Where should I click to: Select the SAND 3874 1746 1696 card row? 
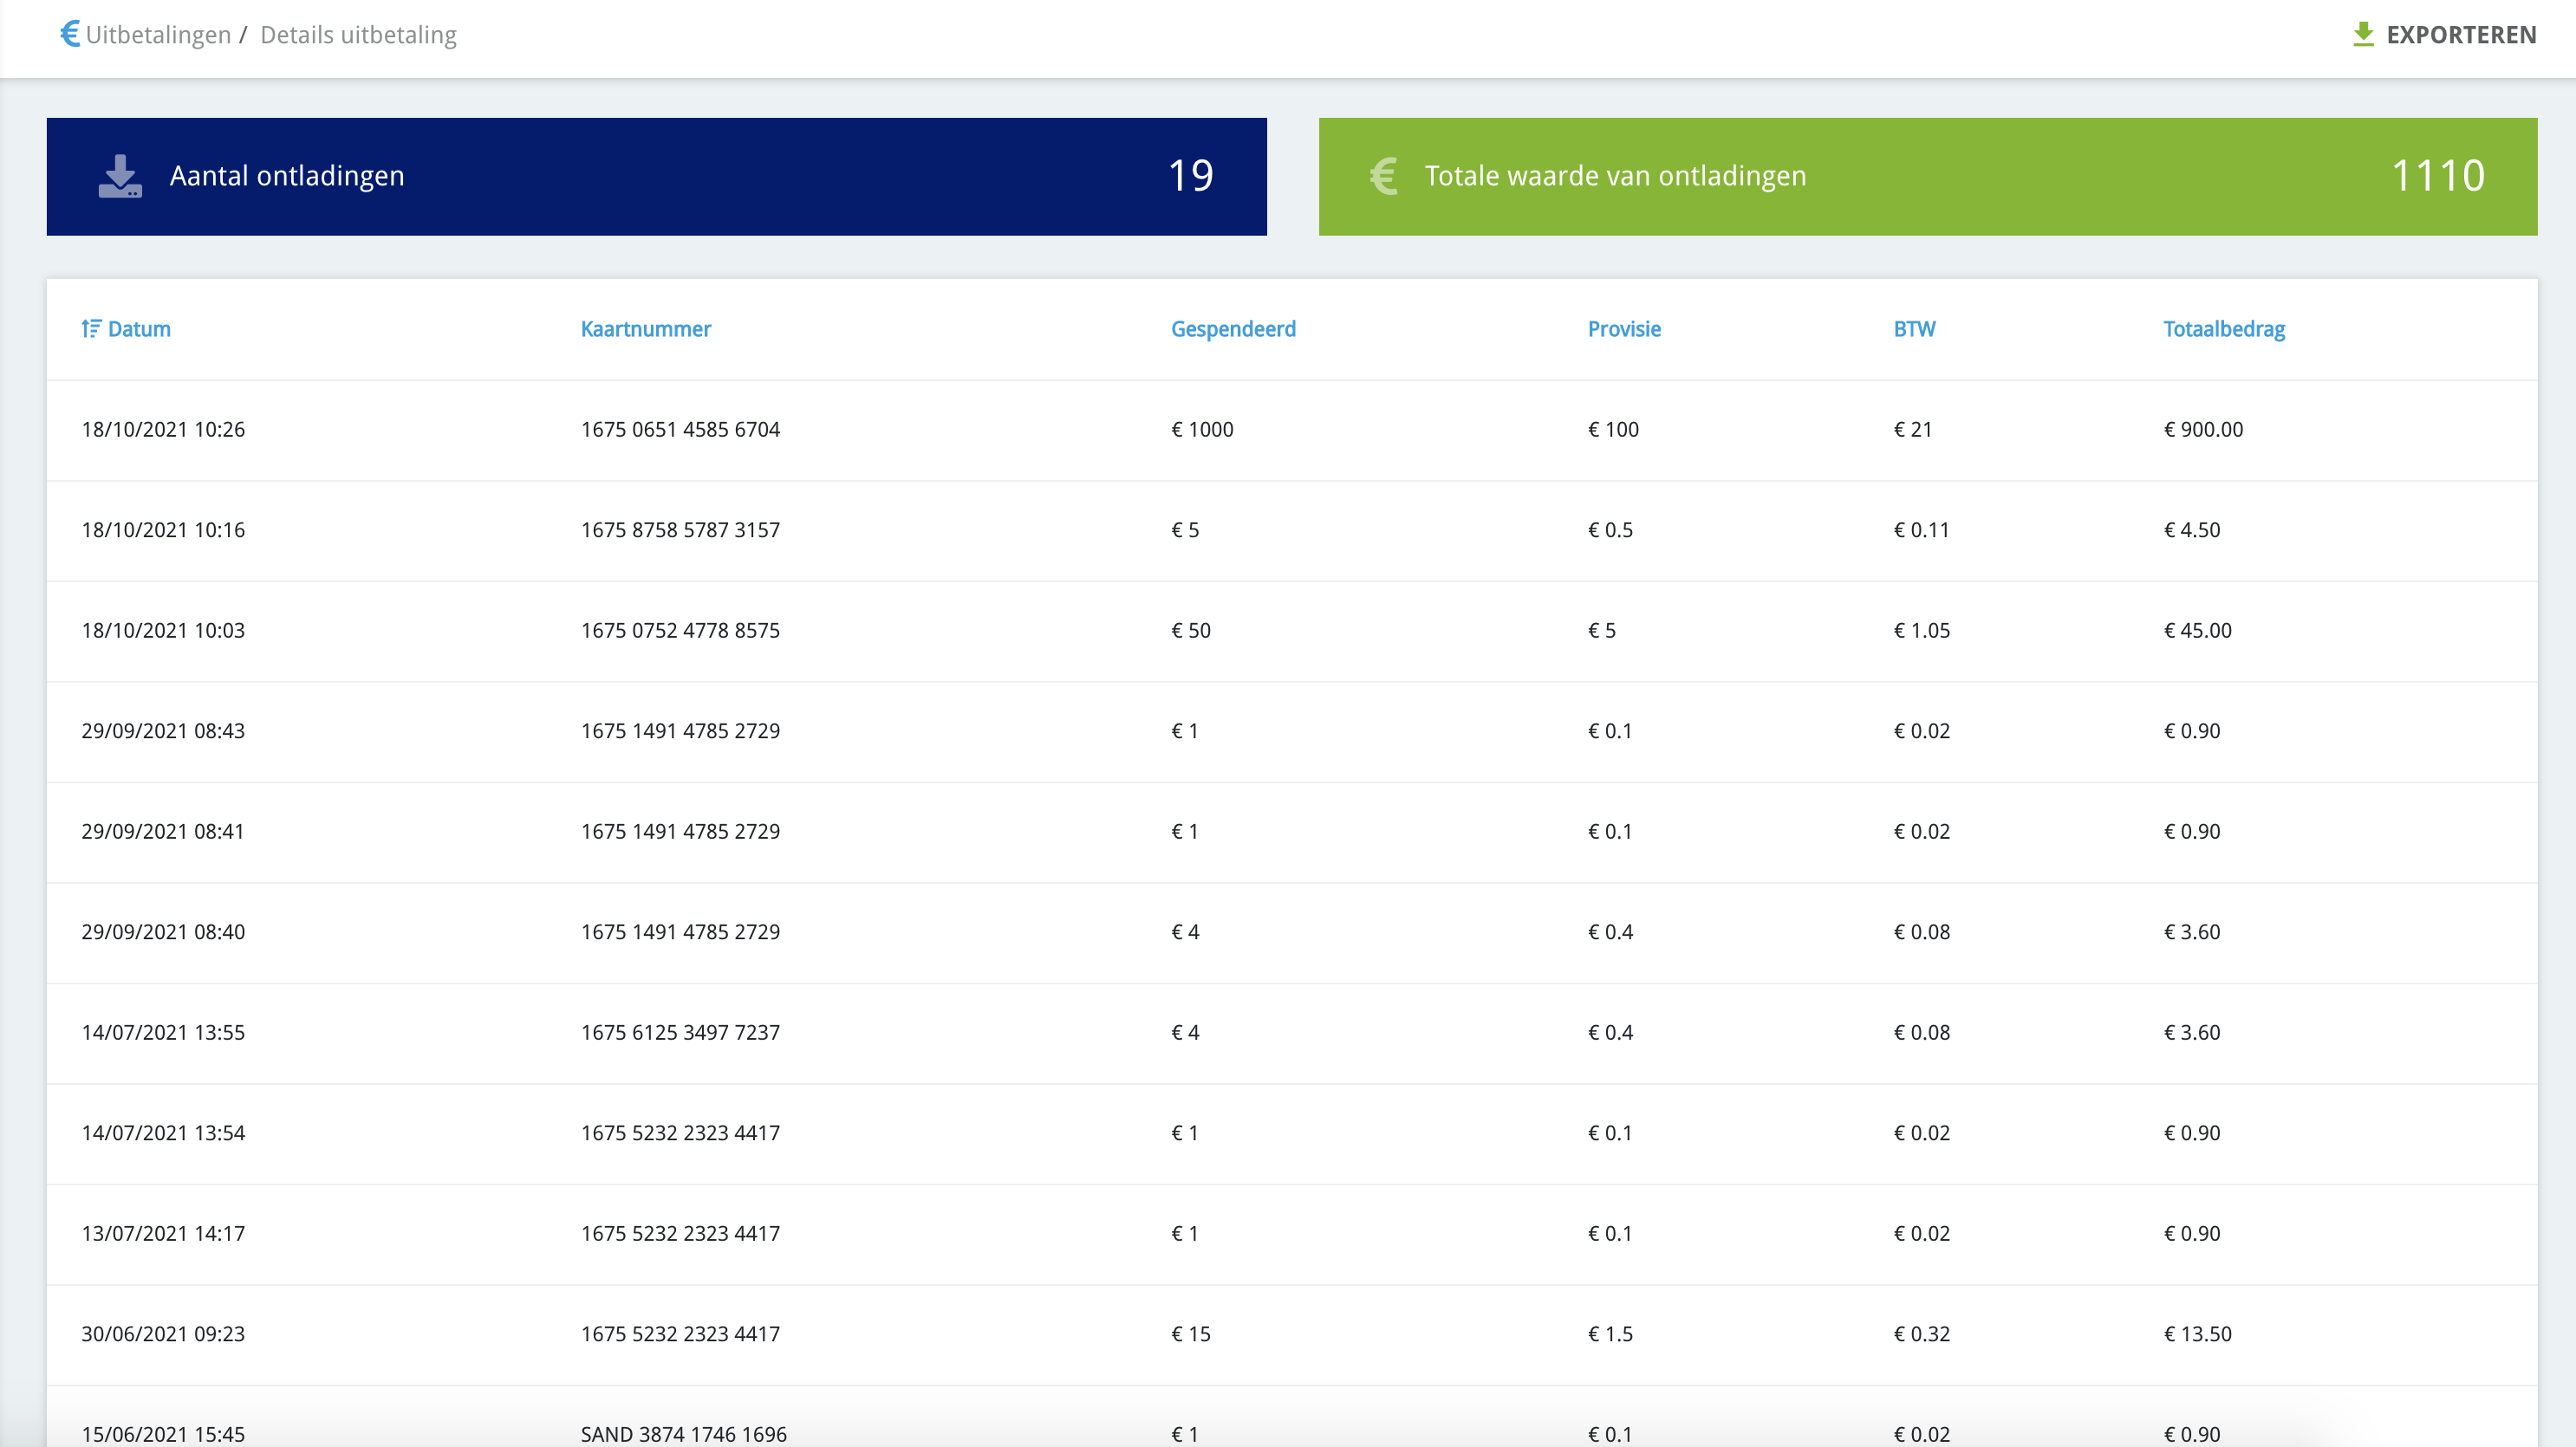[683, 1434]
